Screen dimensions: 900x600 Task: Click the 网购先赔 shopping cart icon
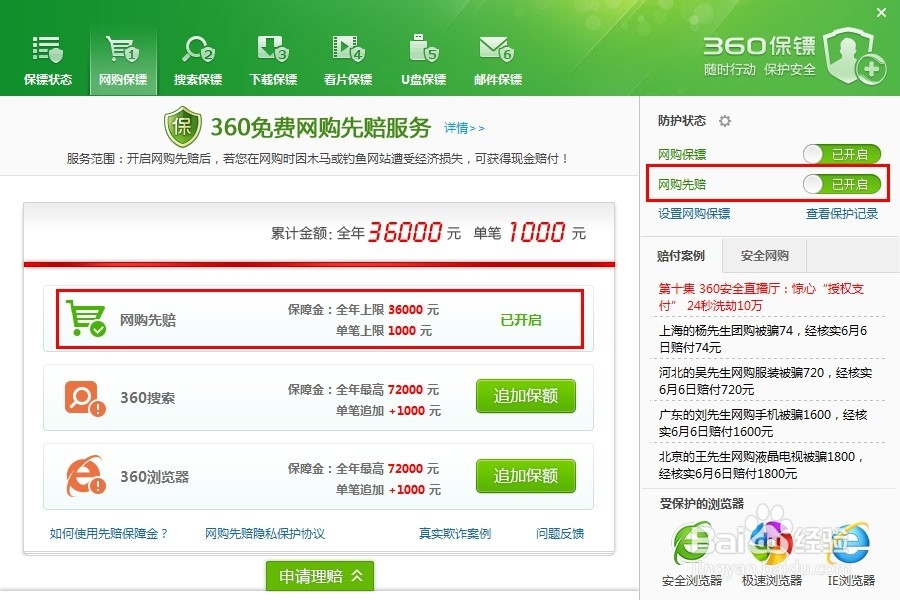point(86,318)
